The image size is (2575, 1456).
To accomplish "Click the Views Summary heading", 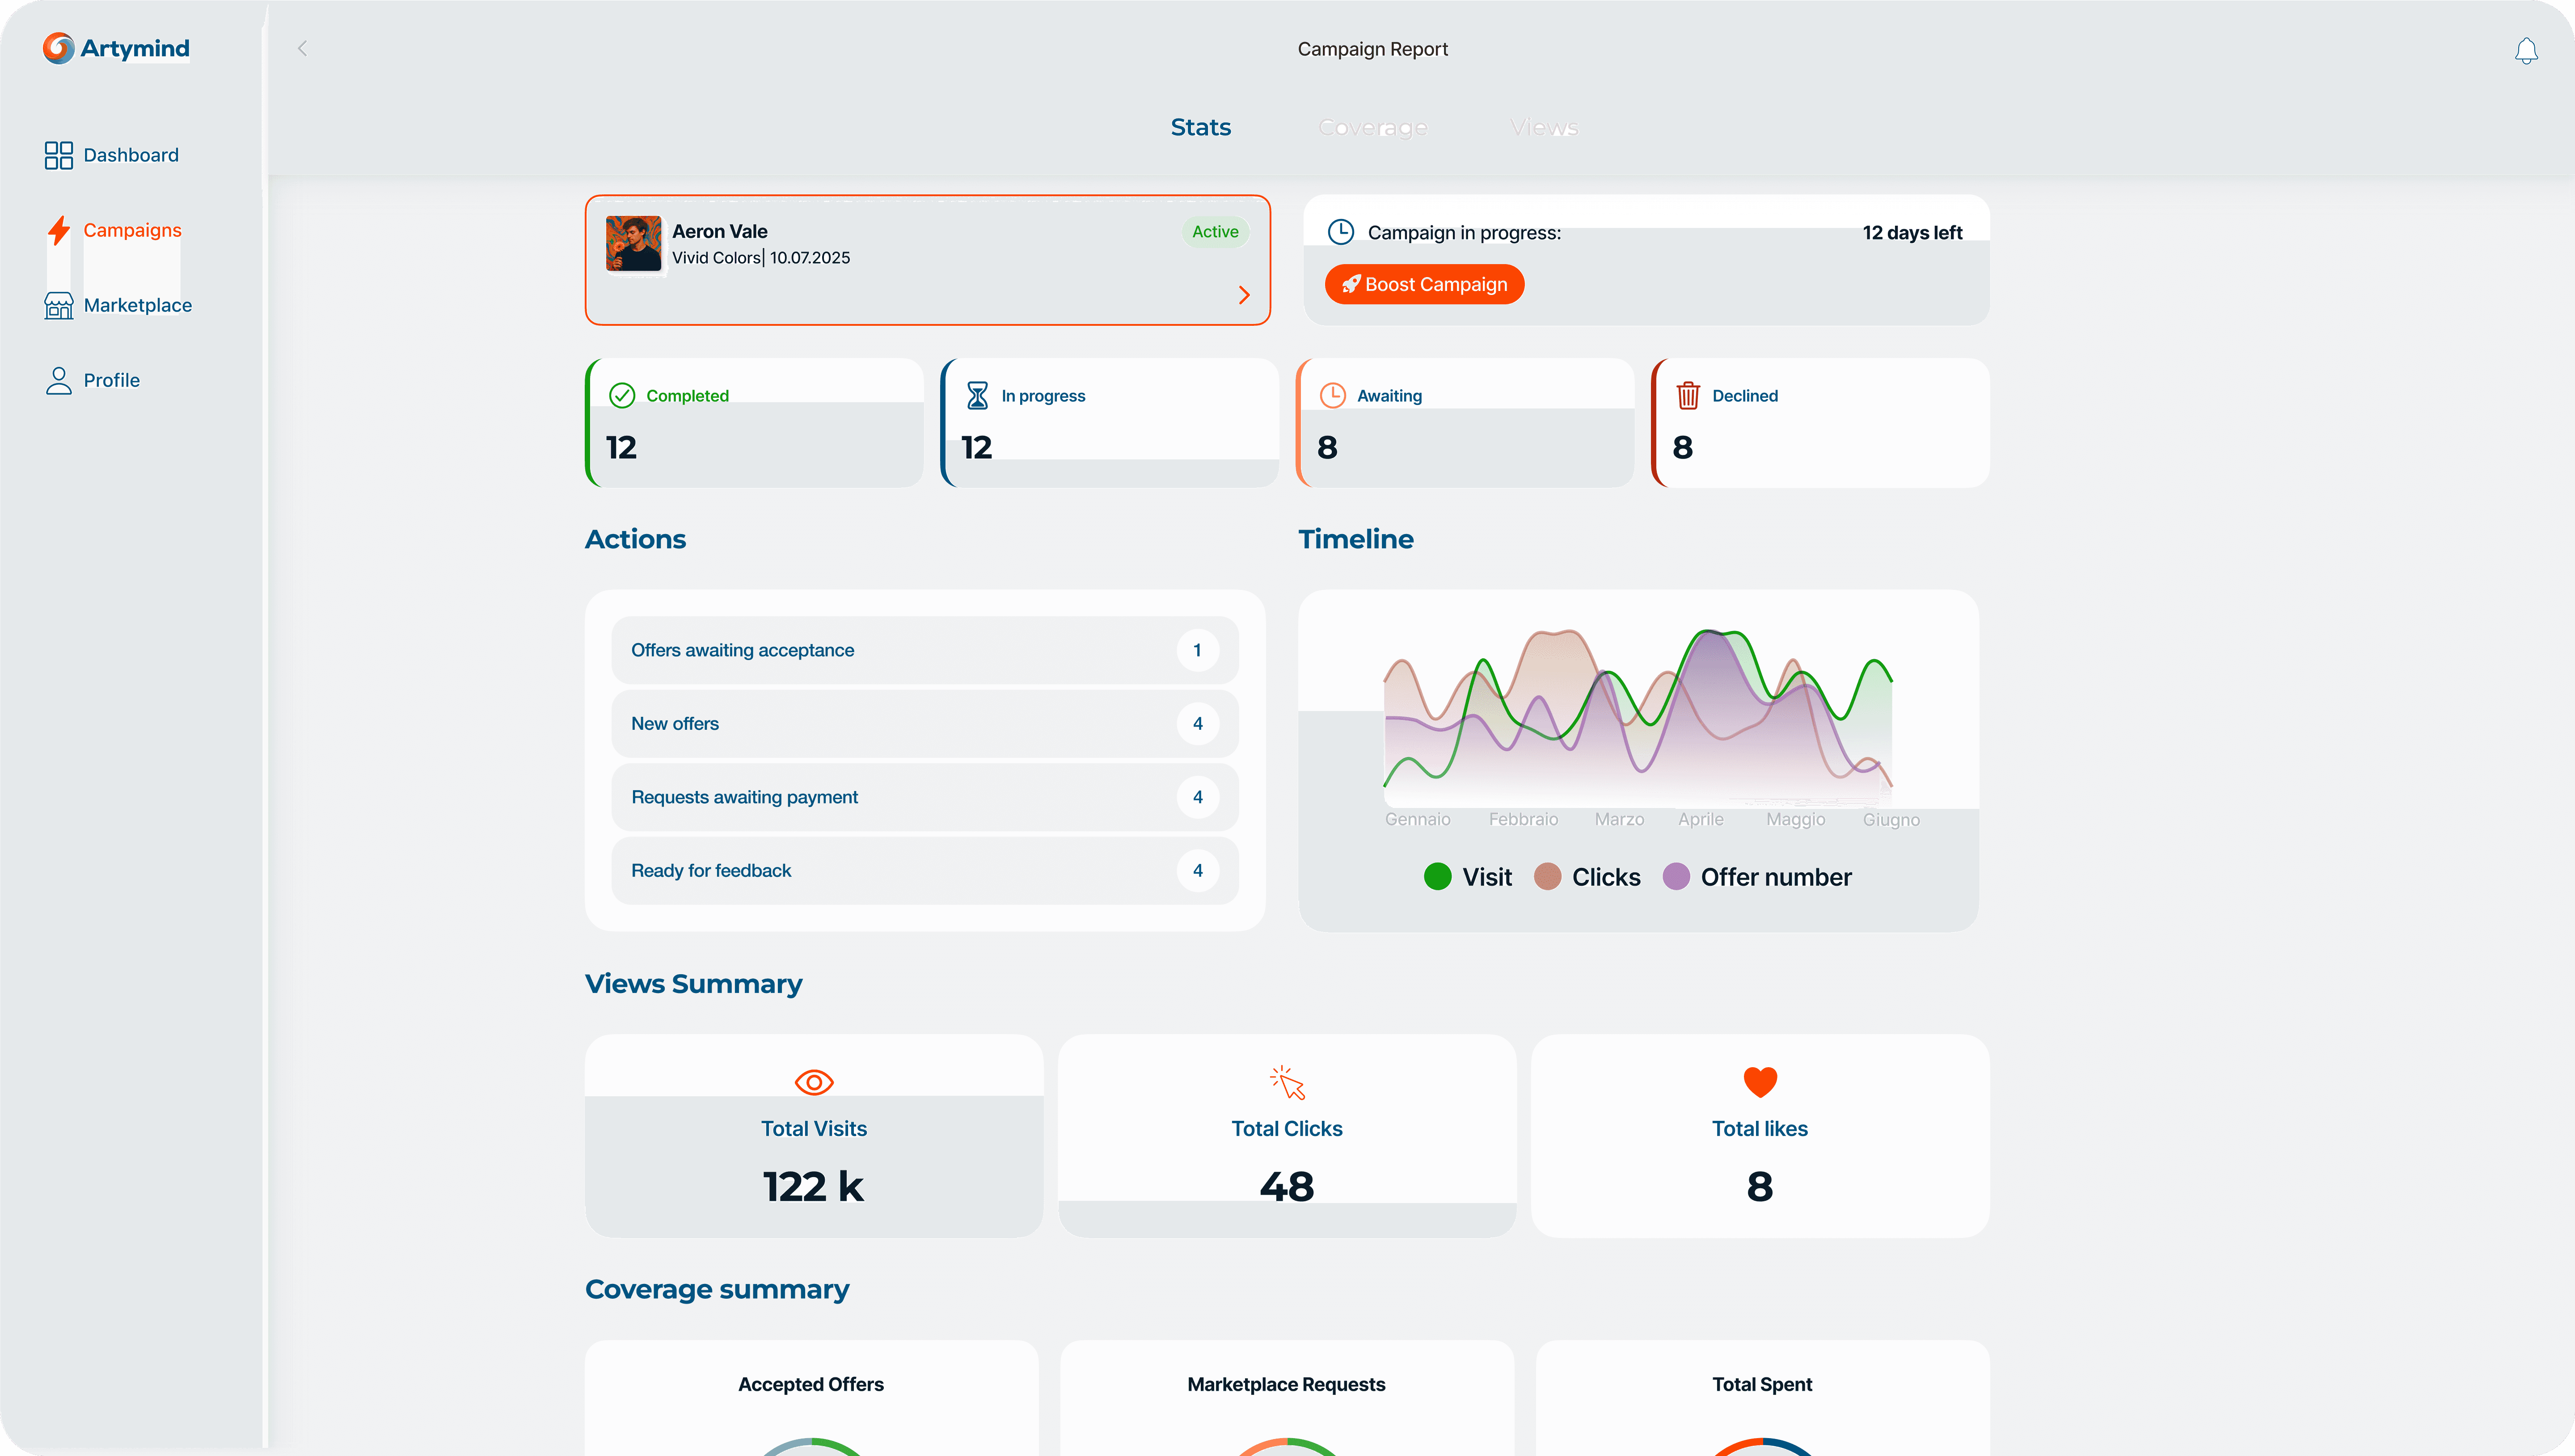I will tap(693, 984).
